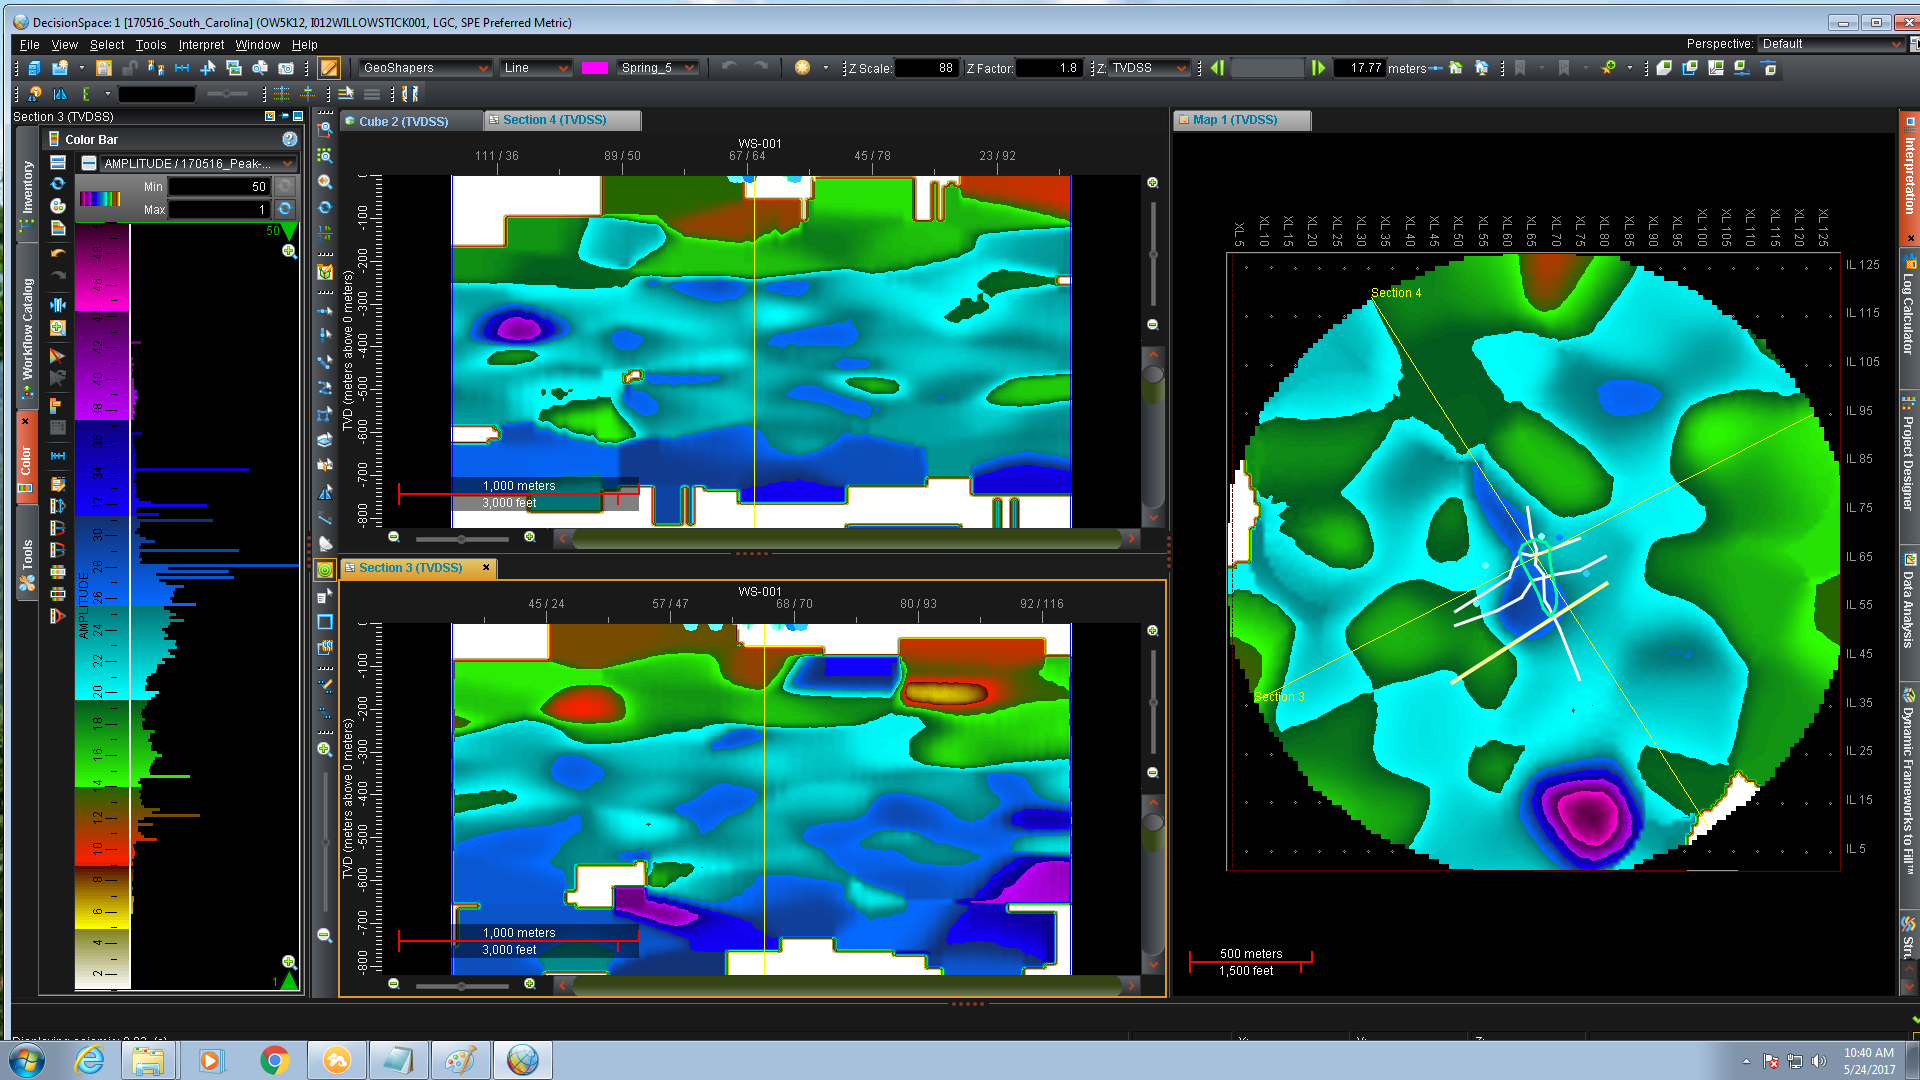Image resolution: width=1920 pixels, height=1080 pixels.
Task: Open the Interpret menu
Action: [x=201, y=45]
